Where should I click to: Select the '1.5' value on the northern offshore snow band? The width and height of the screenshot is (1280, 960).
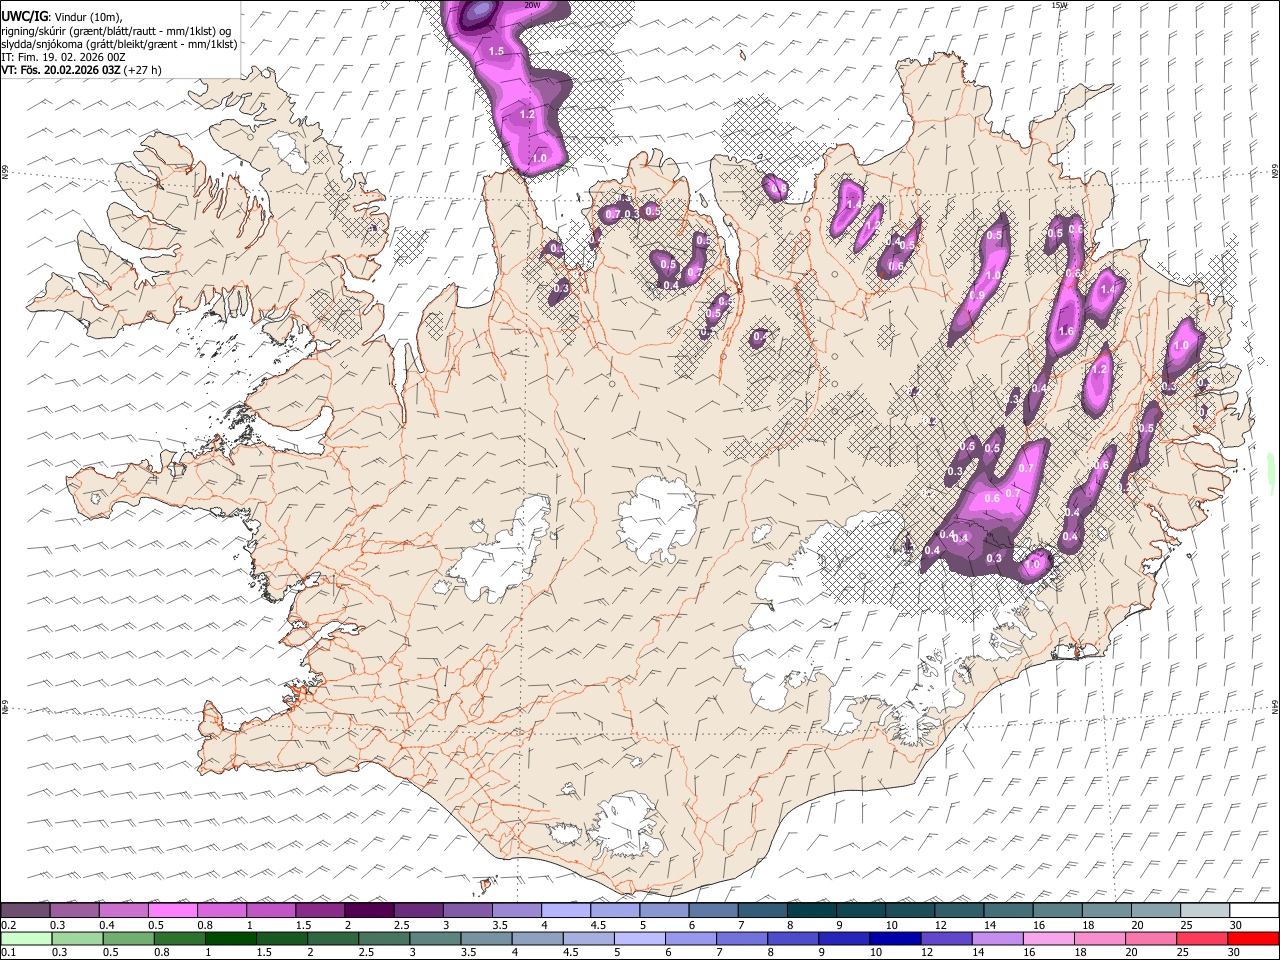pyautogui.click(x=496, y=51)
